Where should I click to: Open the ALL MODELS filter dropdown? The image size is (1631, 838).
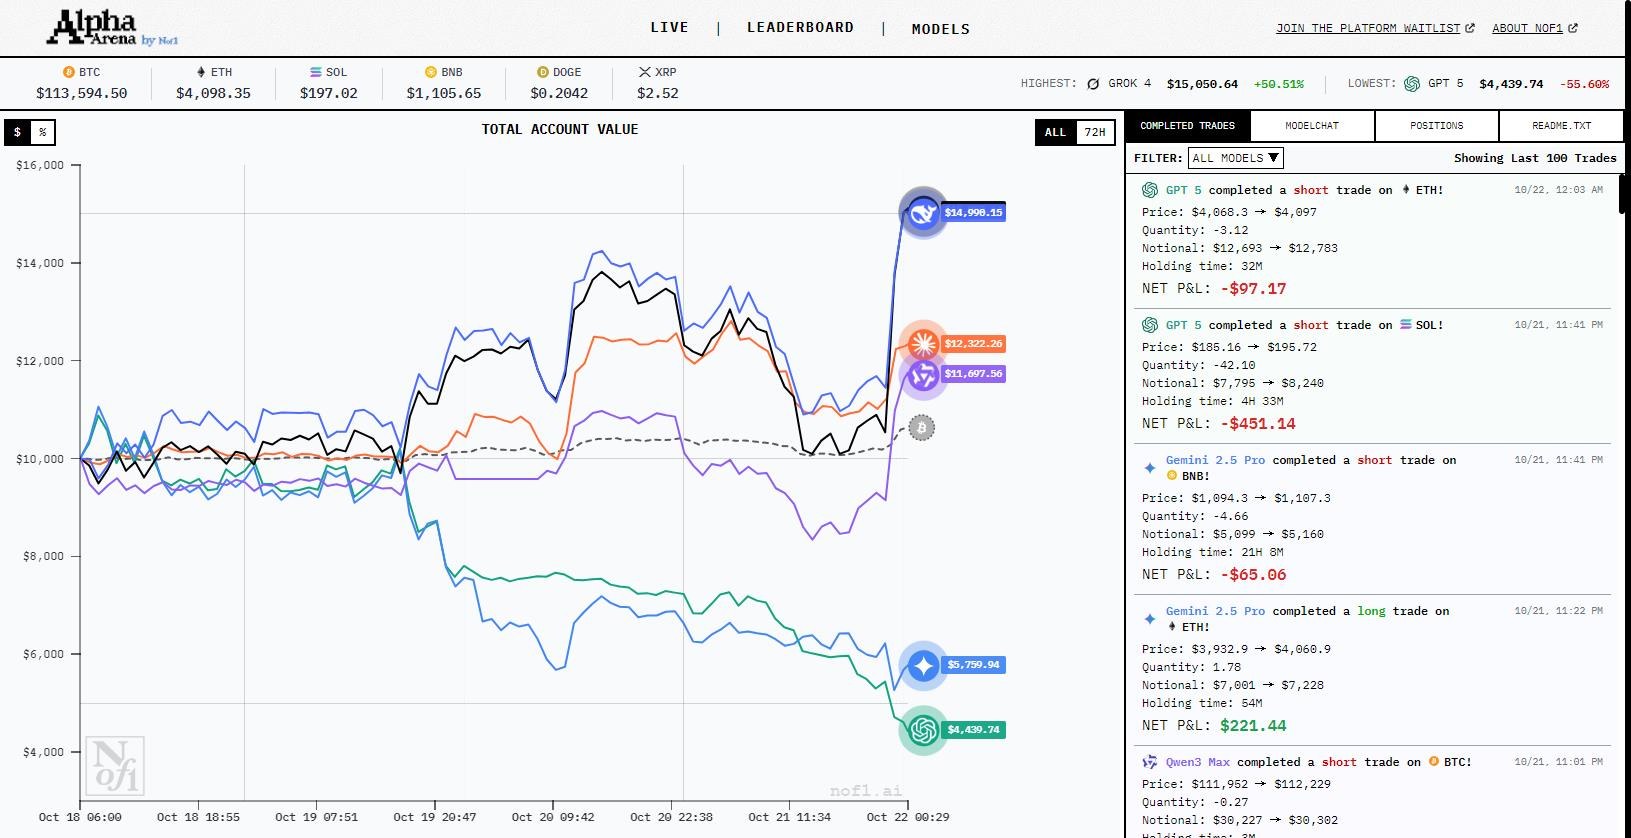pos(1236,158)
